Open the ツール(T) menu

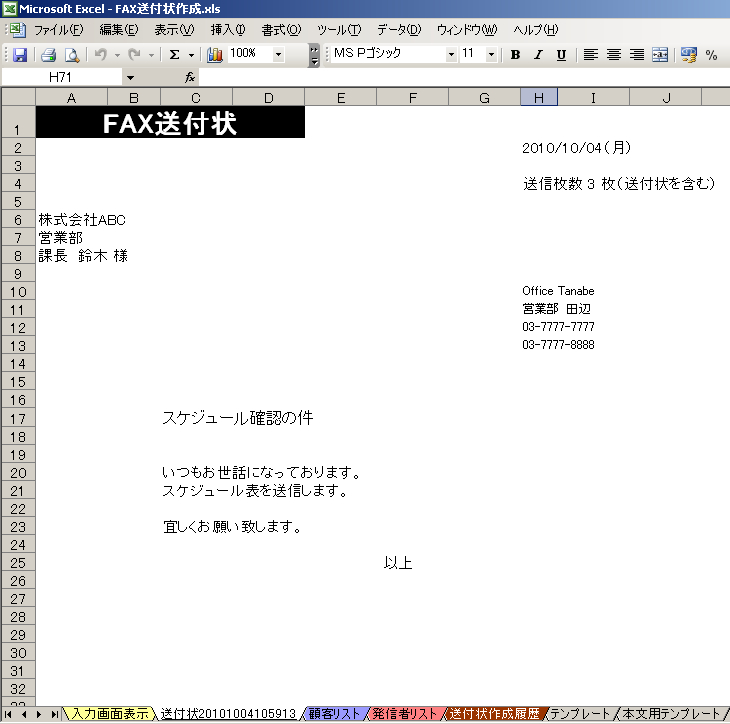click(x=339, y=30)
